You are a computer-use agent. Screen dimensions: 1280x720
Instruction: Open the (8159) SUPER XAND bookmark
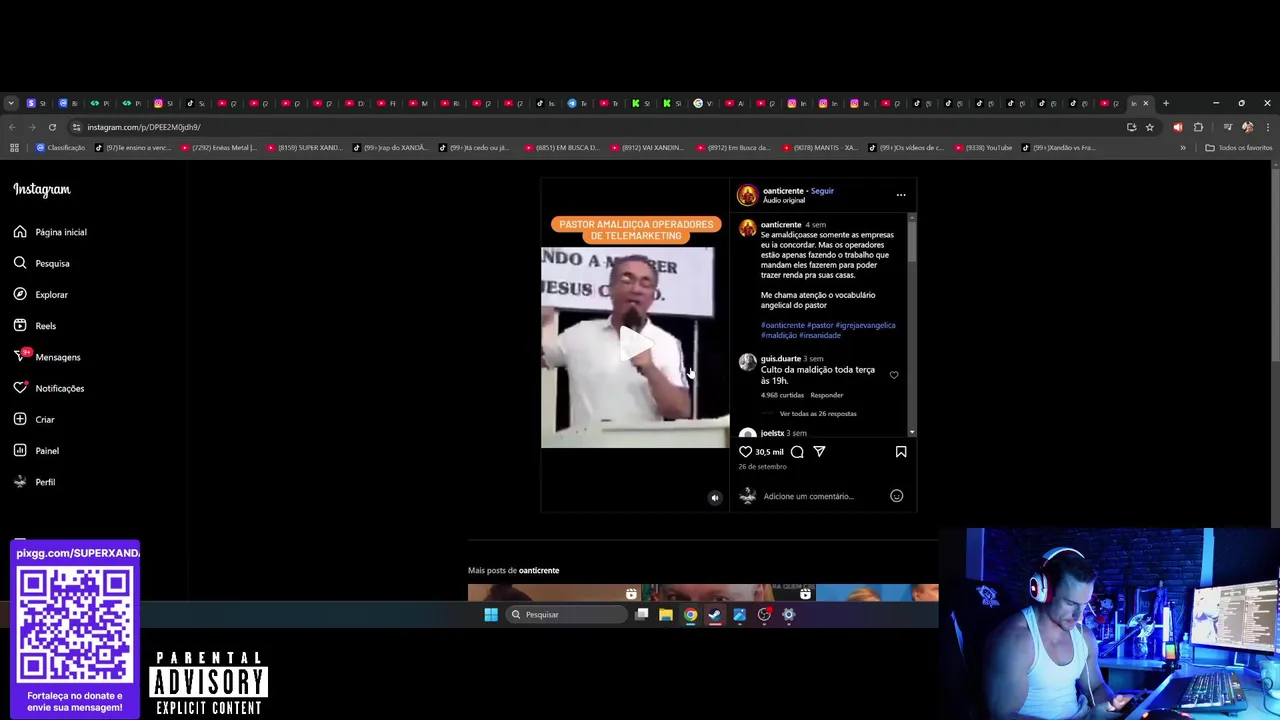[x=304, y=148]
